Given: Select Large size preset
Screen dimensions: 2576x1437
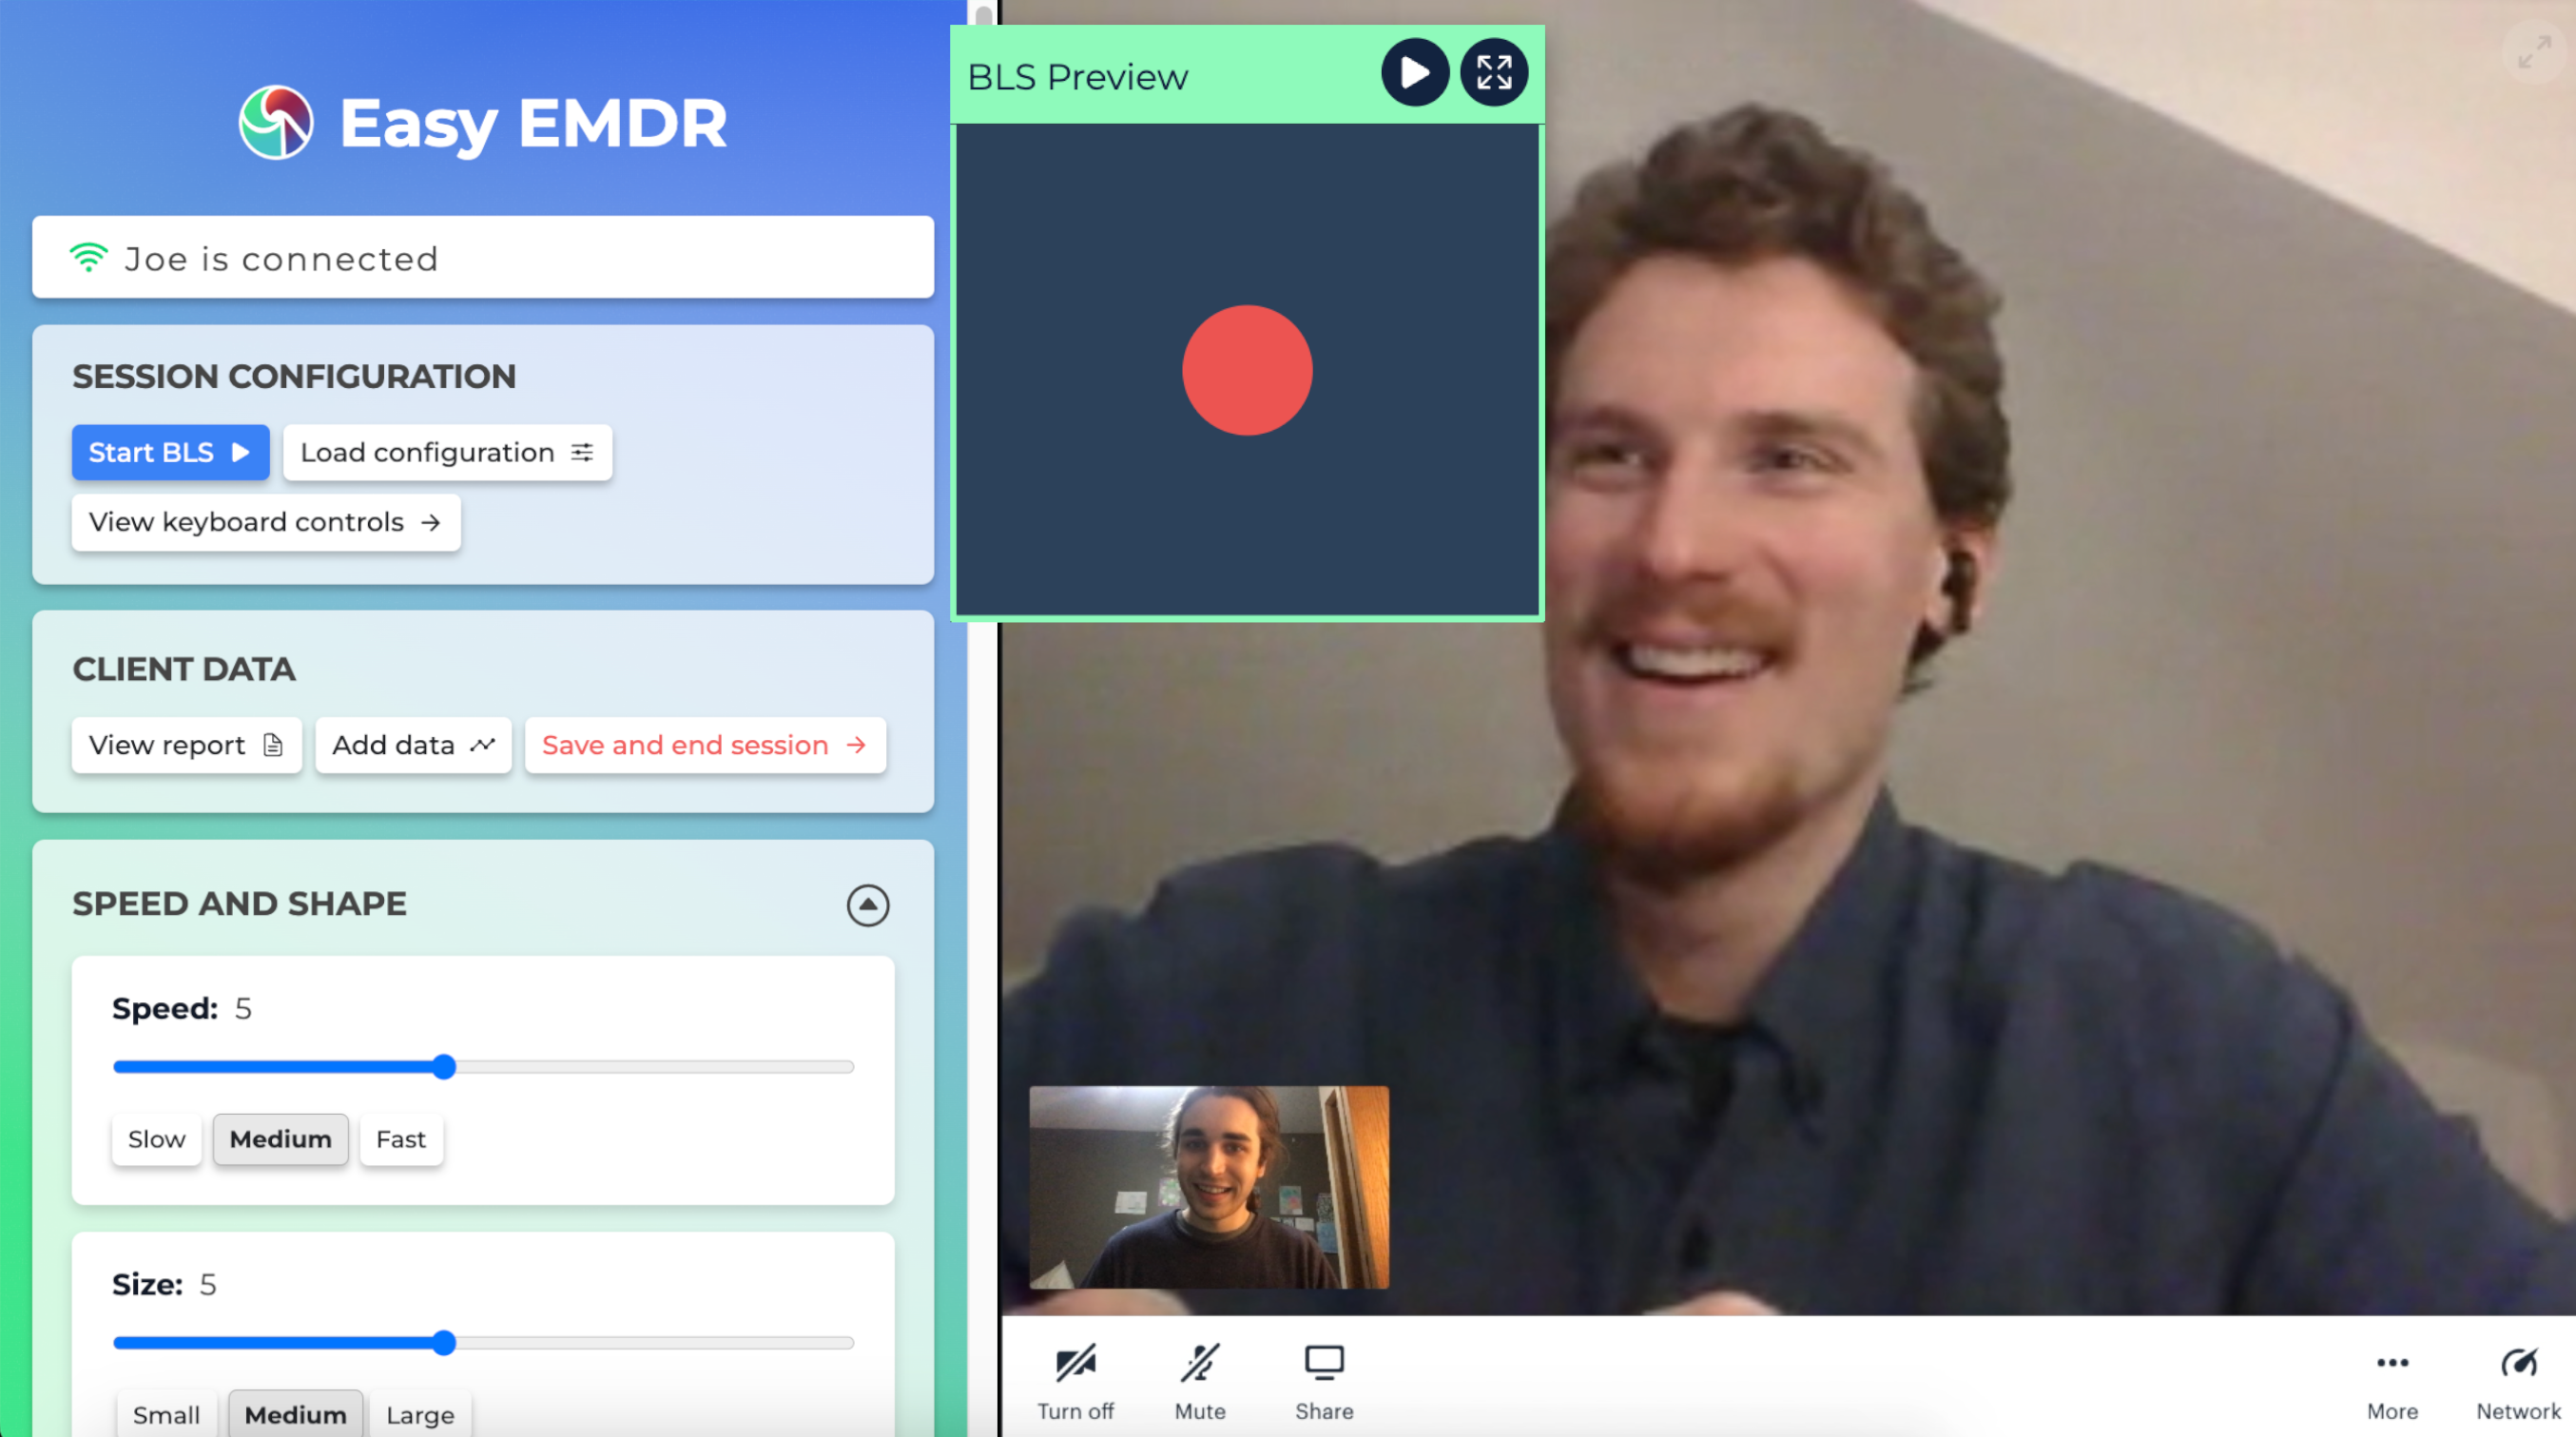Looking at the screenshot, I should point(419,1412).
